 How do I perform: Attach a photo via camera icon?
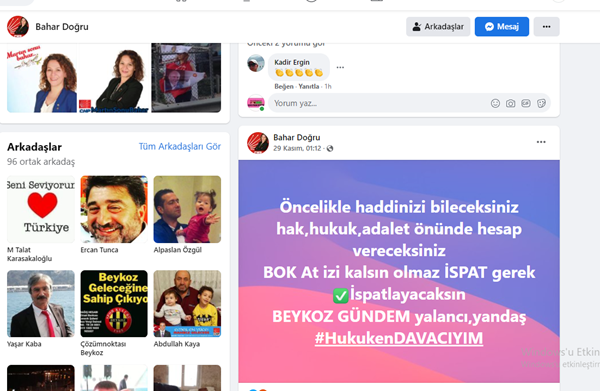(x=510, y=103)
